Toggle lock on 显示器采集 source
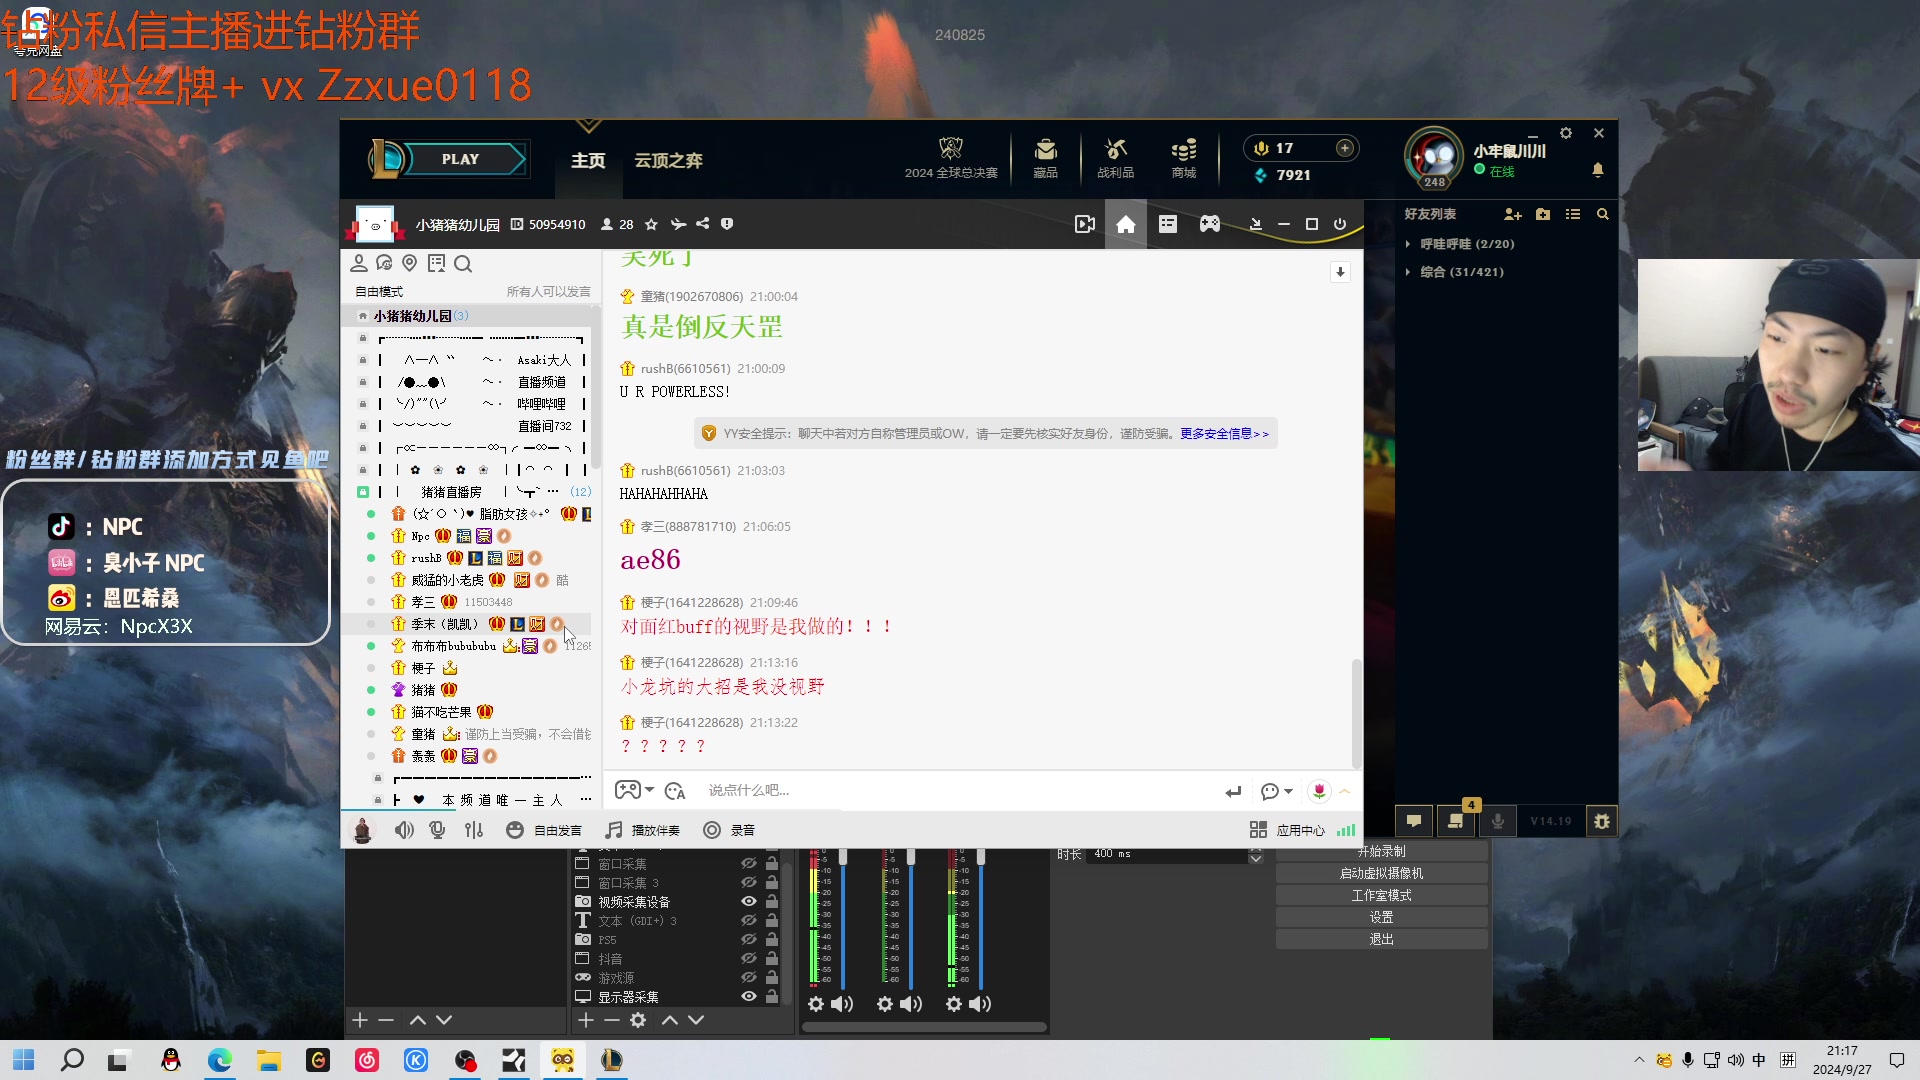The width and height of the screenshot is (1920, 1080). tap(772, 996)
